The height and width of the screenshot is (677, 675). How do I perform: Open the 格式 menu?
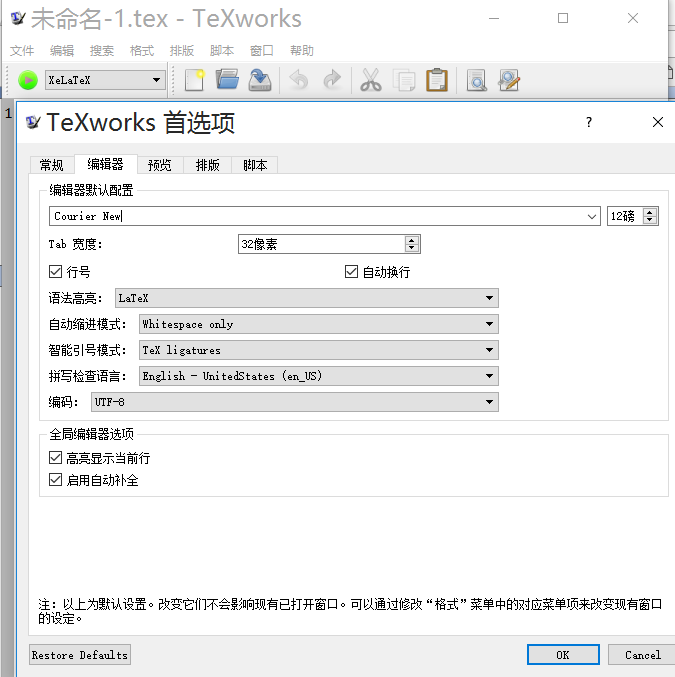coord(142,51)
